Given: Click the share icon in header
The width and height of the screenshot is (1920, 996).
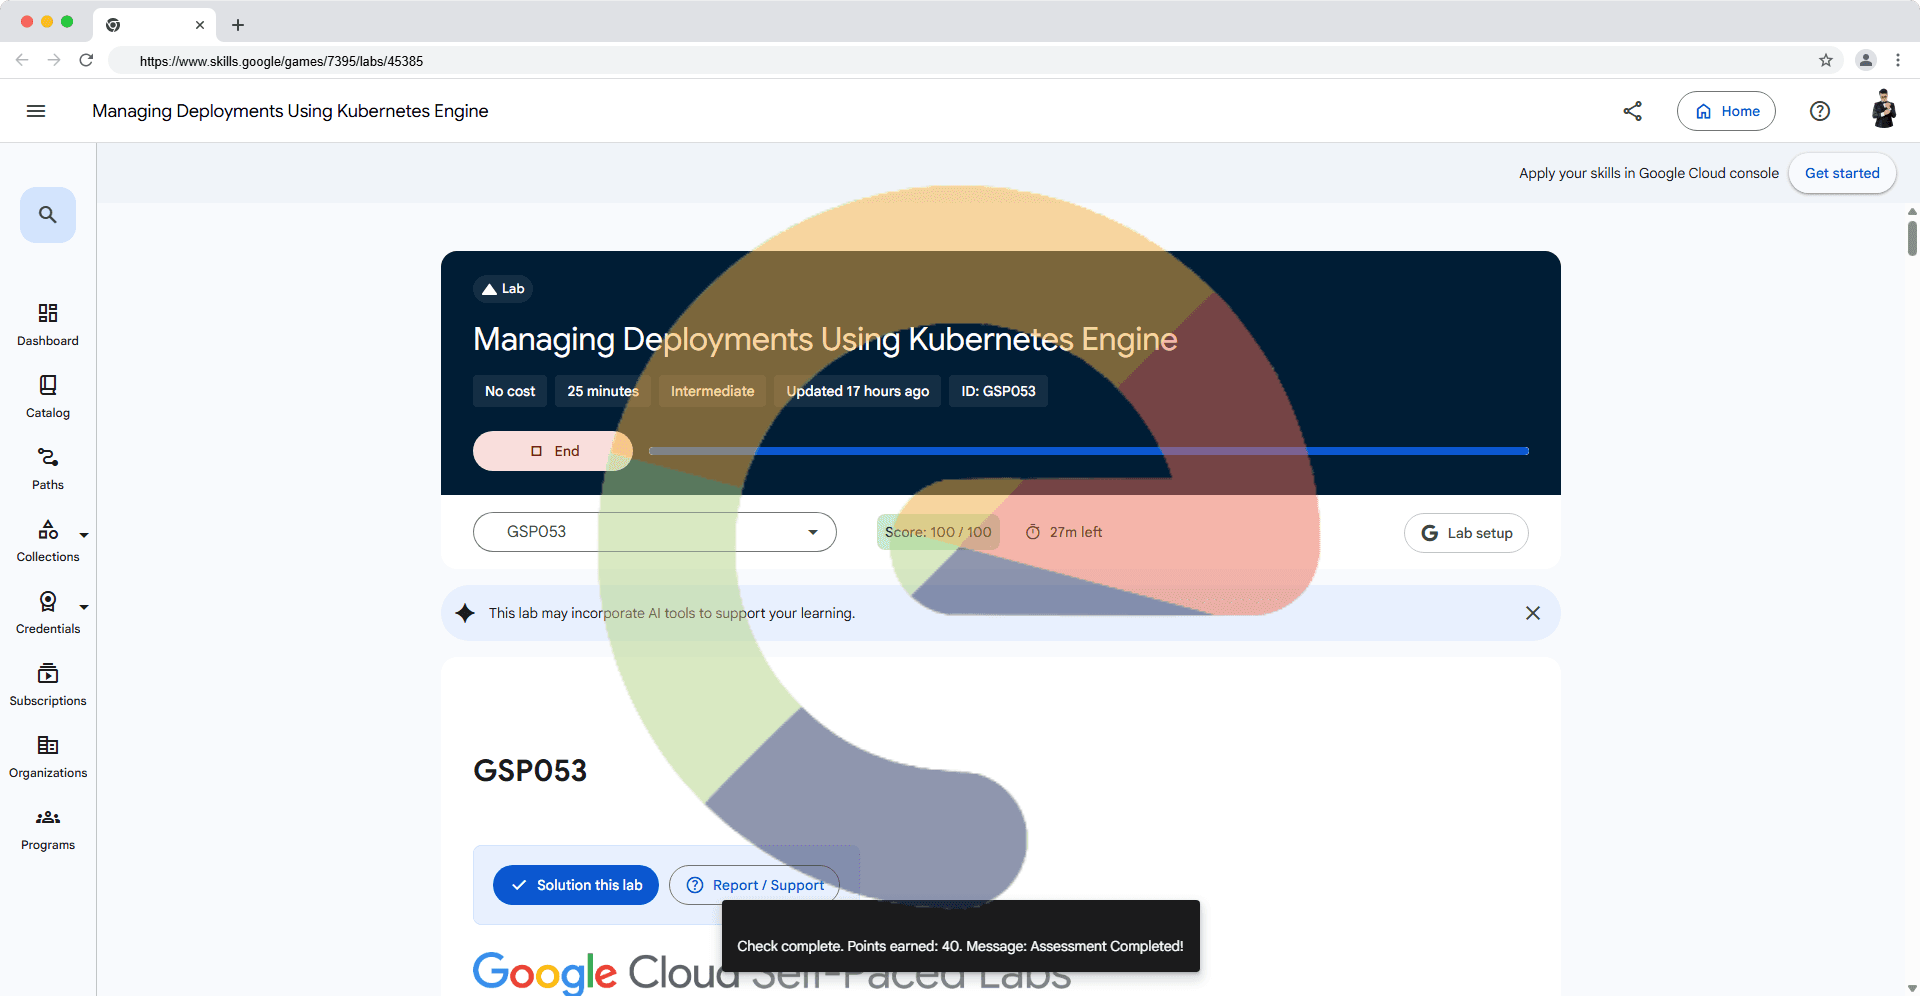Looking at the screenshot, I should click(x=1633, y=111).
